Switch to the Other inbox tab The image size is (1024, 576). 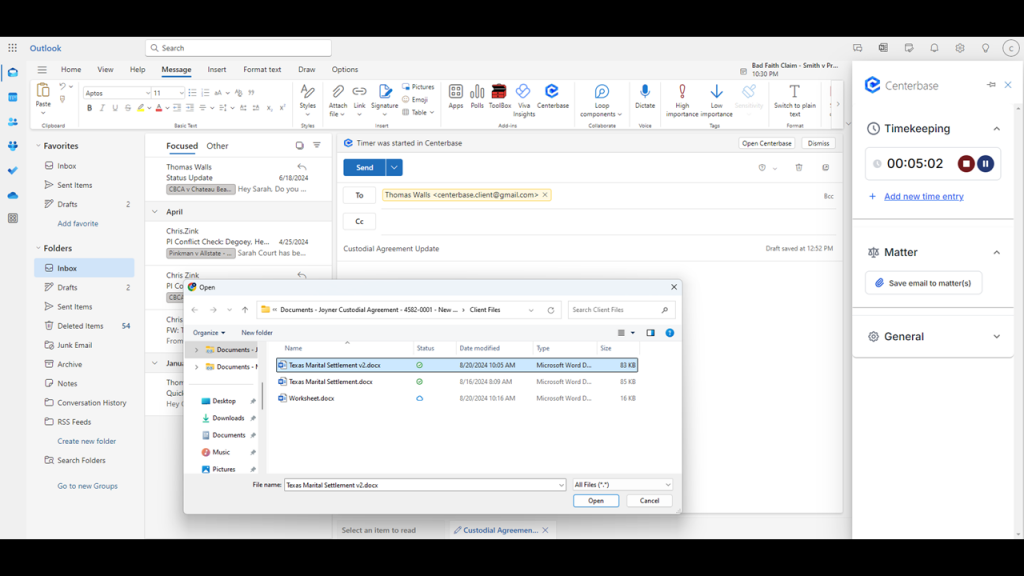click(217, 146)
